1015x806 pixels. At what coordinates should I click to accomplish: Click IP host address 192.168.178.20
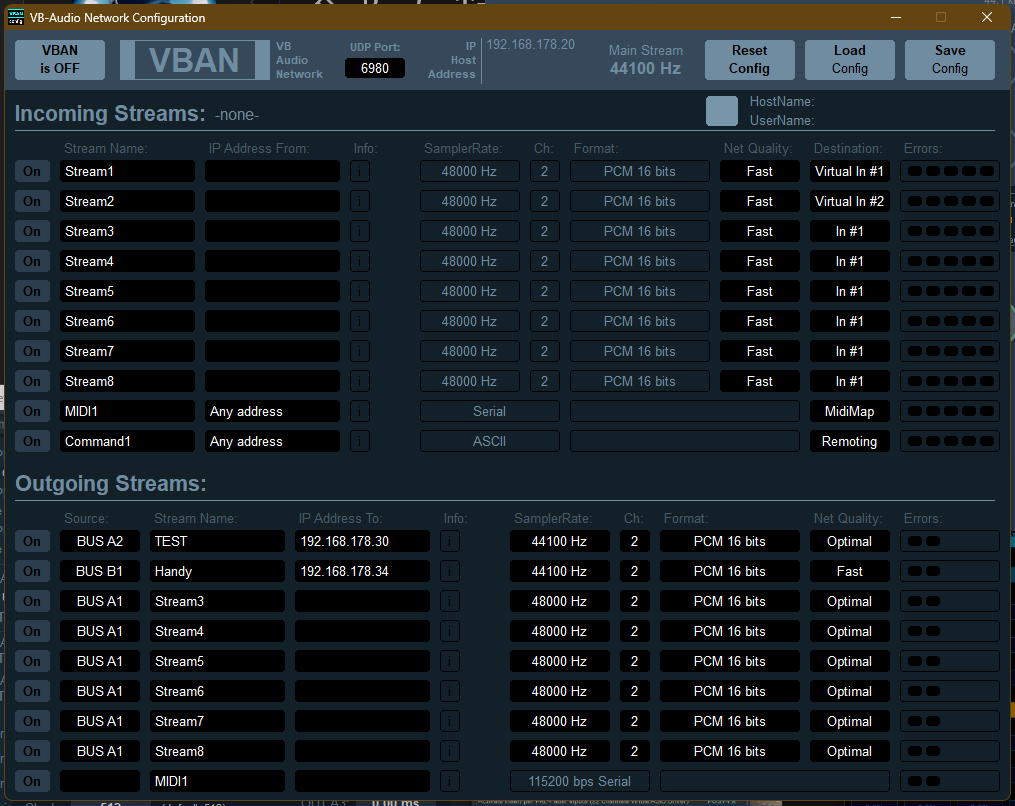531,44
